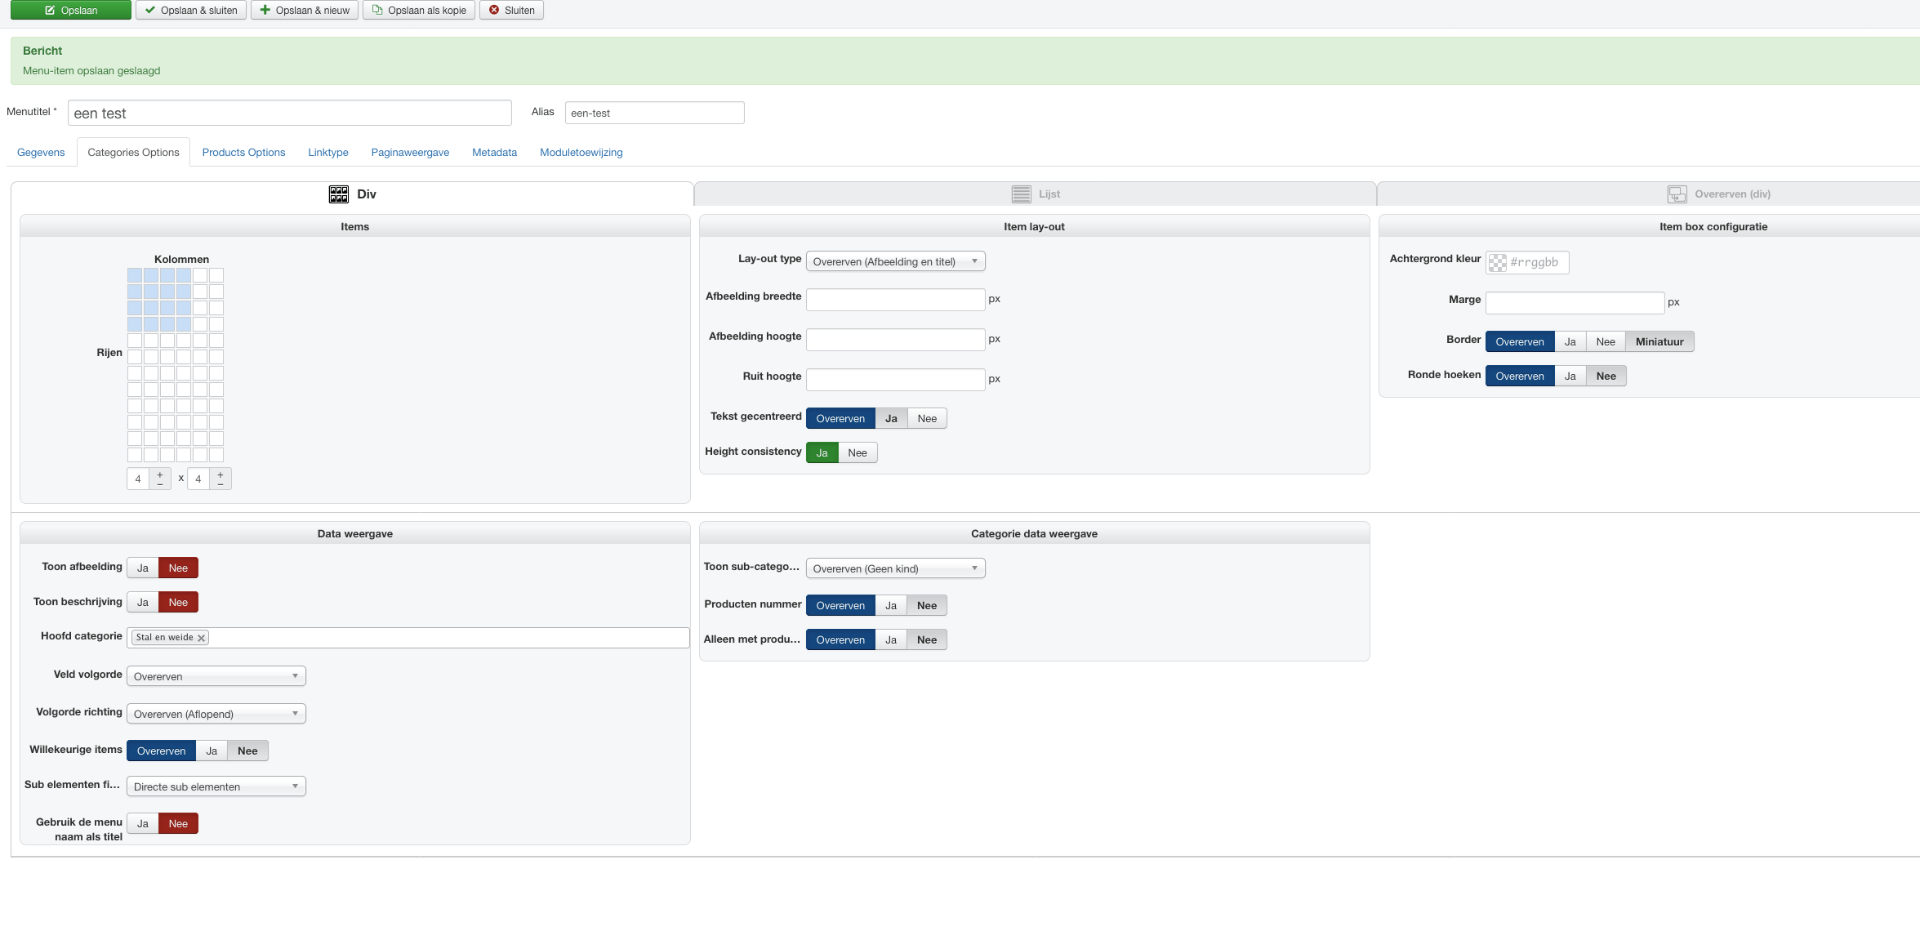Screen dimensions: 1920x942
Task: Set Border to Overerven
Action: point(1520,342)
